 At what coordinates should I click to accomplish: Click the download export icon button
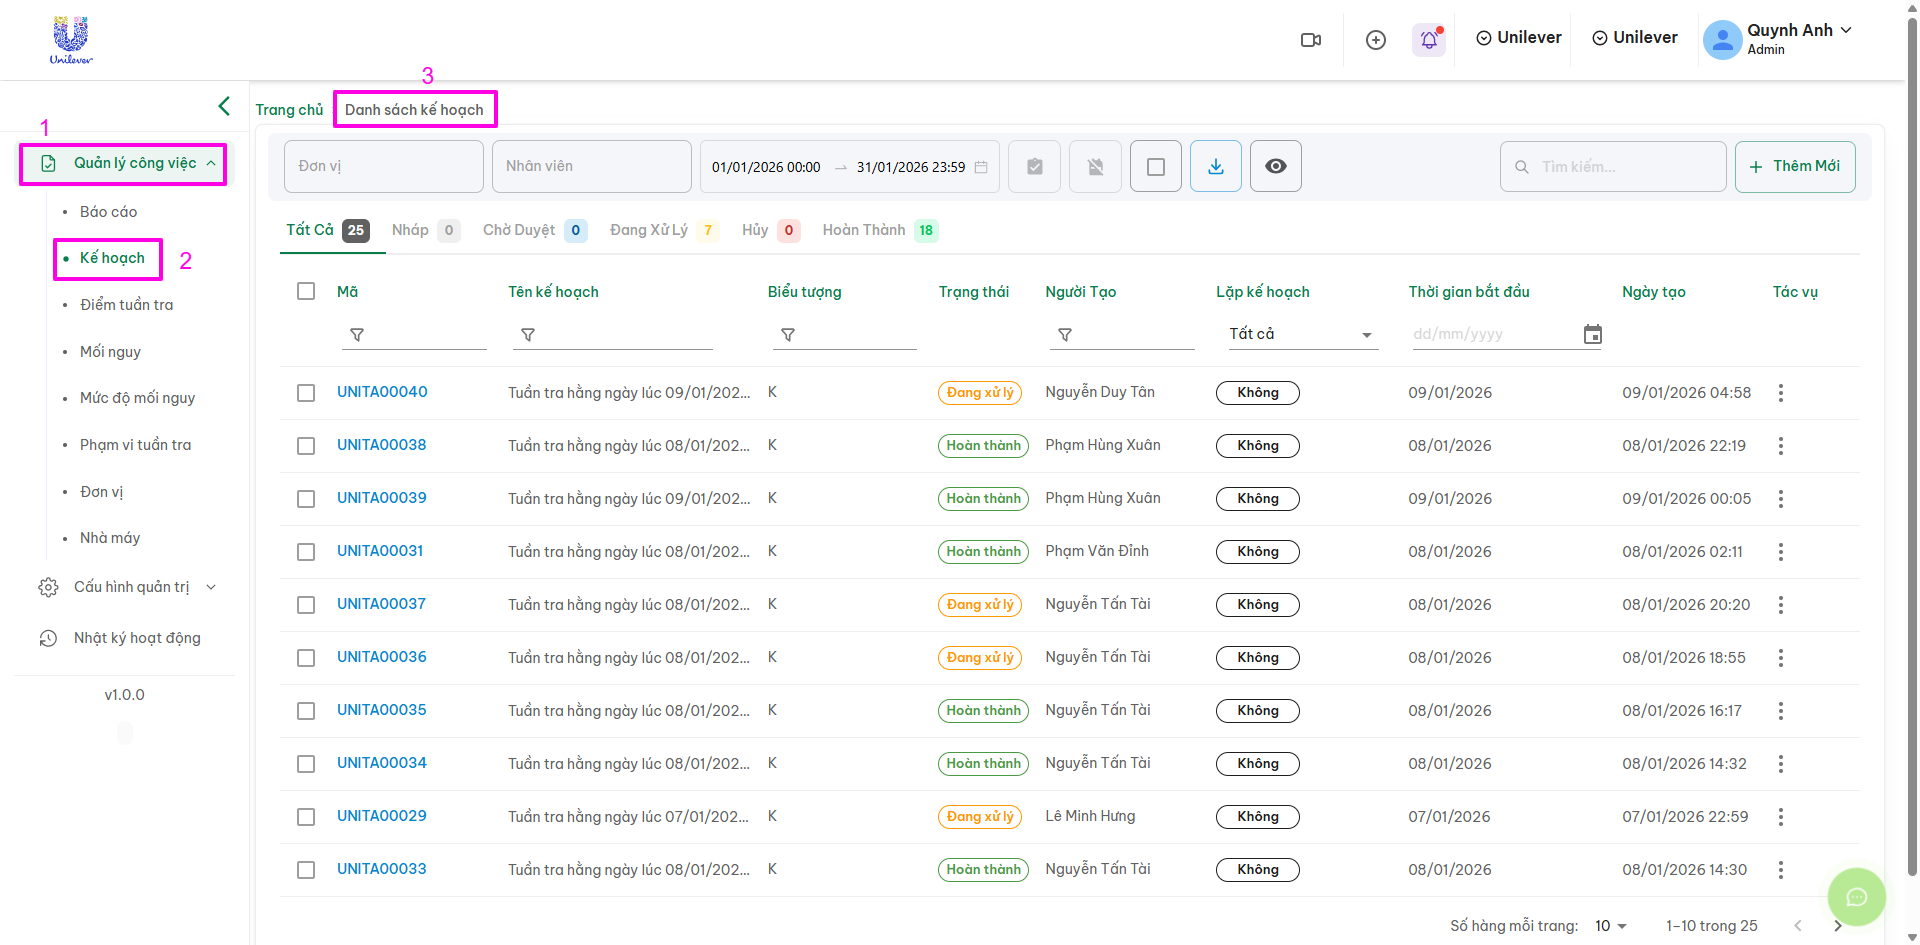click(1215, 166)
